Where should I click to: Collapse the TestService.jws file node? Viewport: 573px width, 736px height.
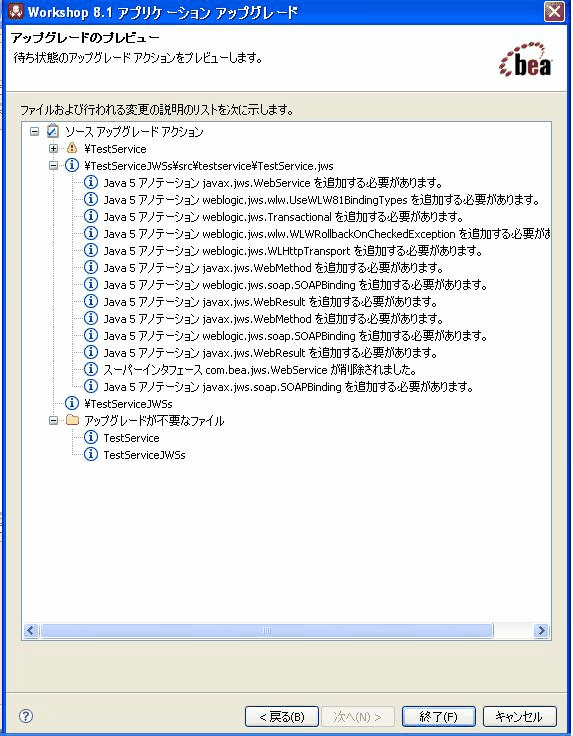53,166
